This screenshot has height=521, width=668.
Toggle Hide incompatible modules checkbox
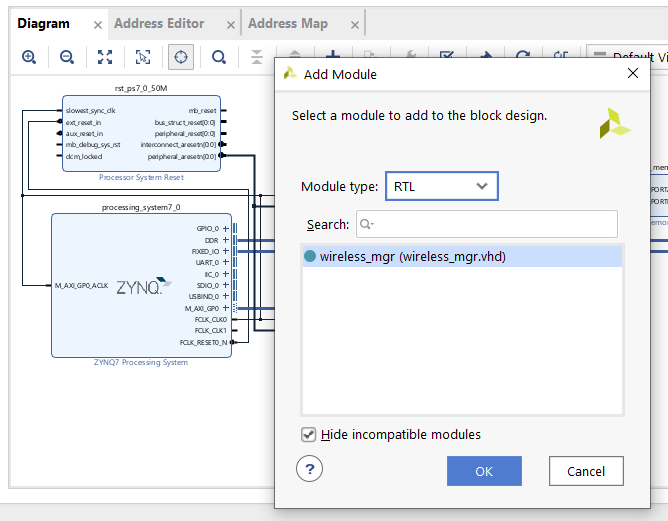point(308,435)
